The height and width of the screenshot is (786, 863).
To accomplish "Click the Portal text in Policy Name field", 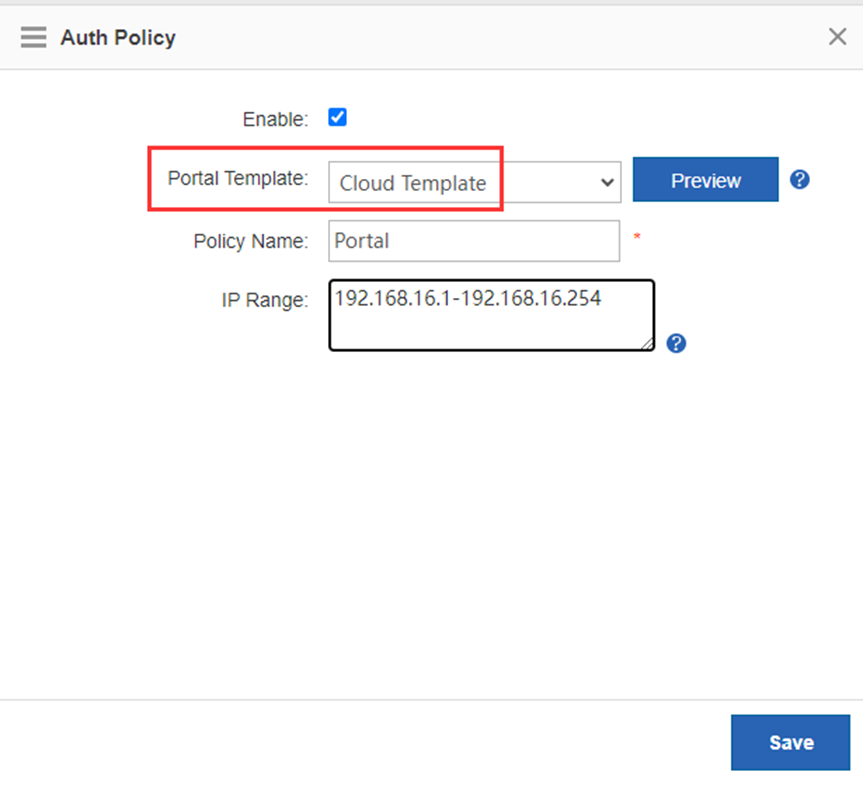I will pos(362,241).
